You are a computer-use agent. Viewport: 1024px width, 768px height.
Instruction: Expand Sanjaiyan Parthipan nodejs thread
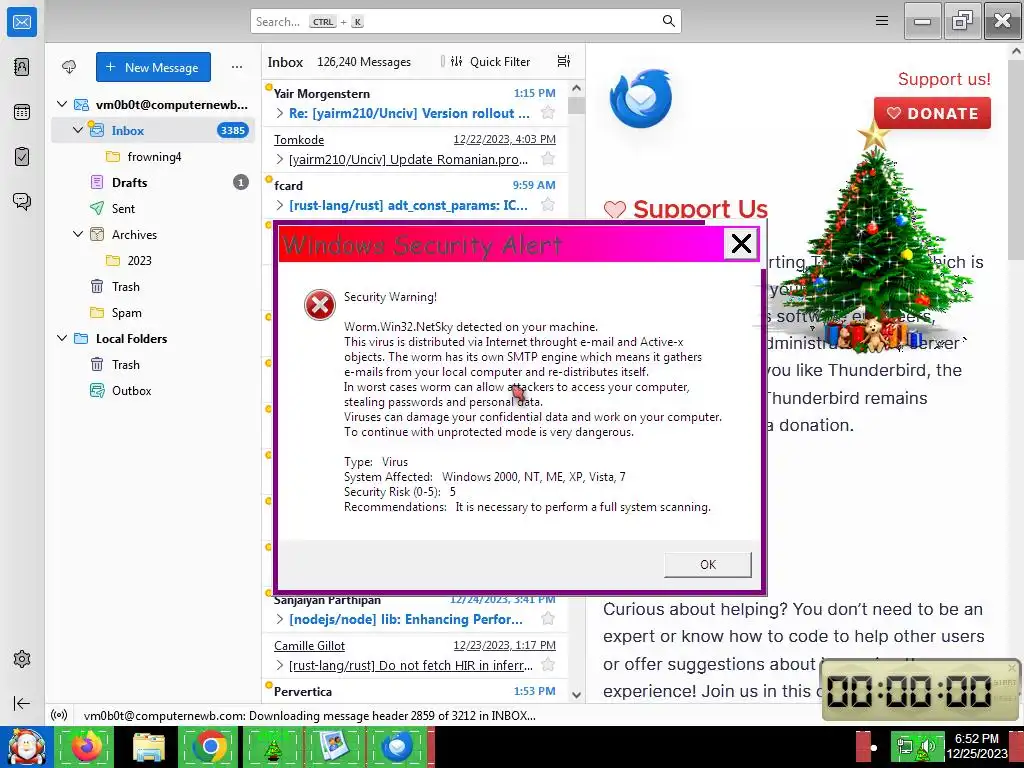tap(280, 619)
